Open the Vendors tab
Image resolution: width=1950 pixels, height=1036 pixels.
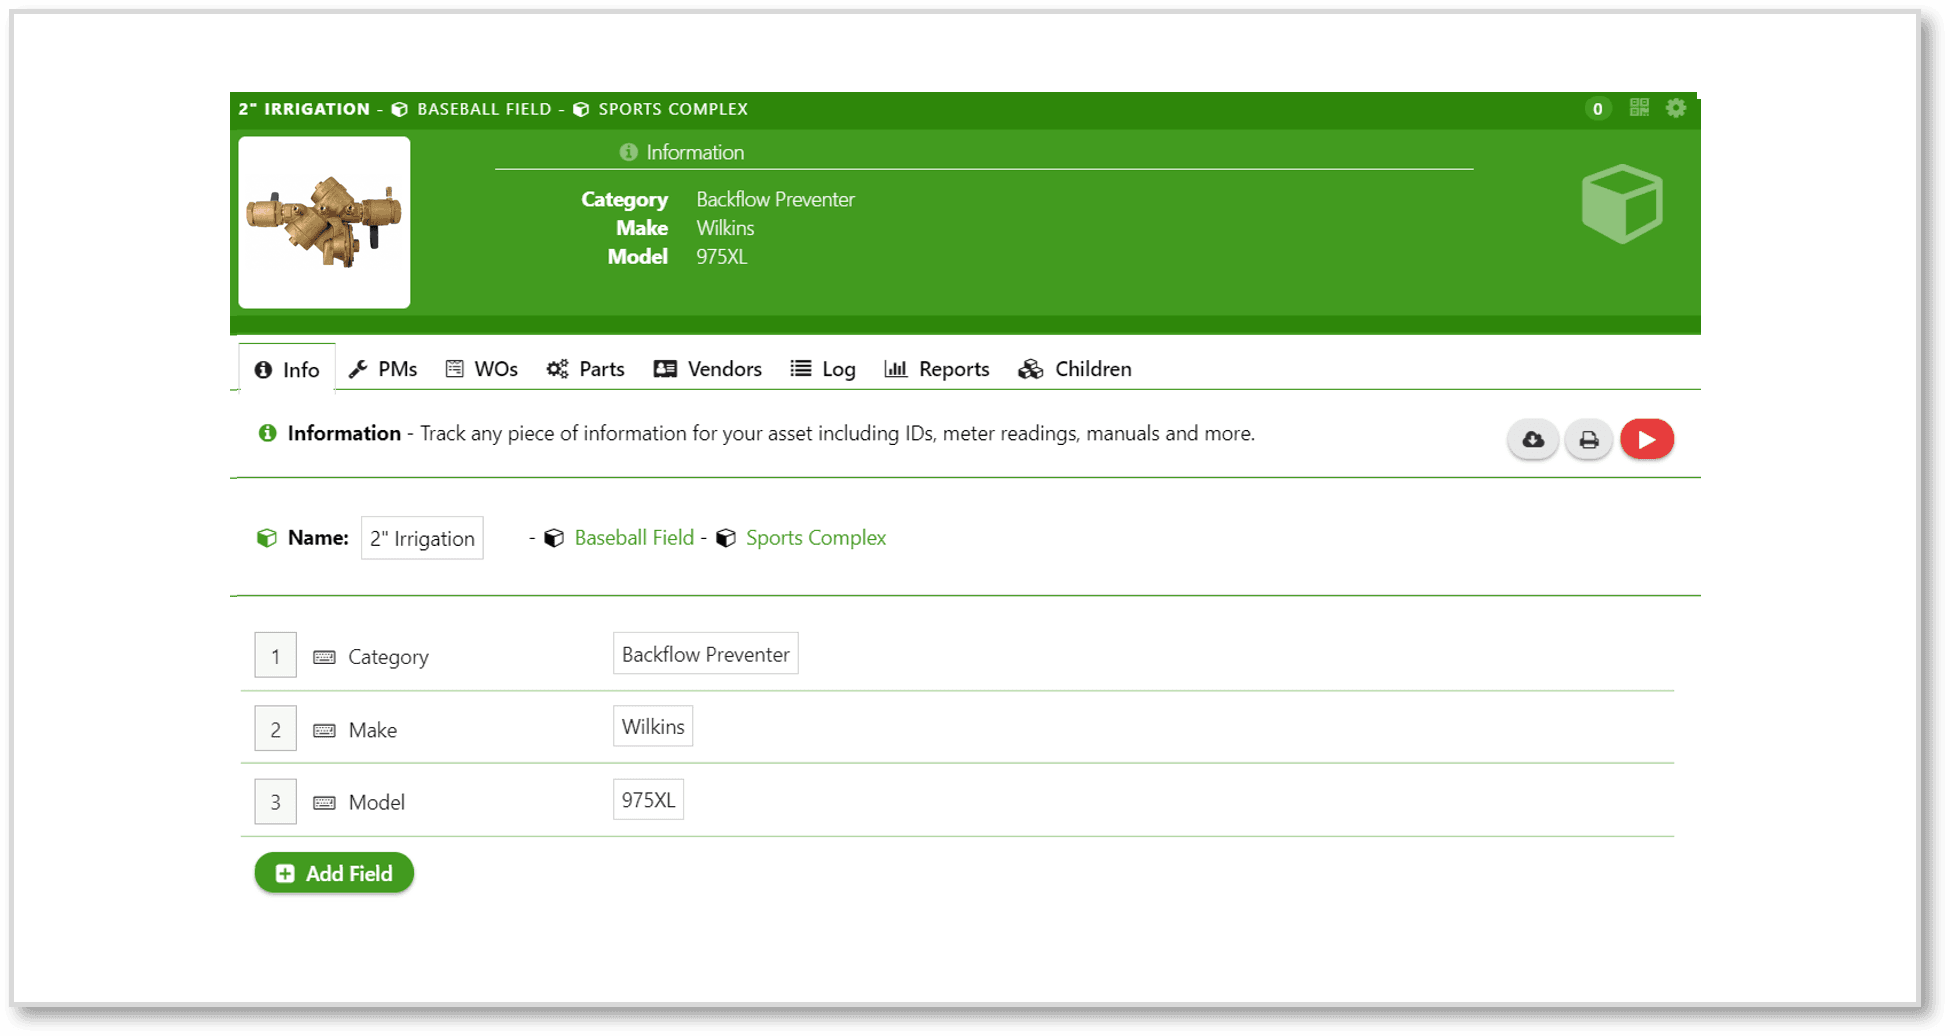708,369
